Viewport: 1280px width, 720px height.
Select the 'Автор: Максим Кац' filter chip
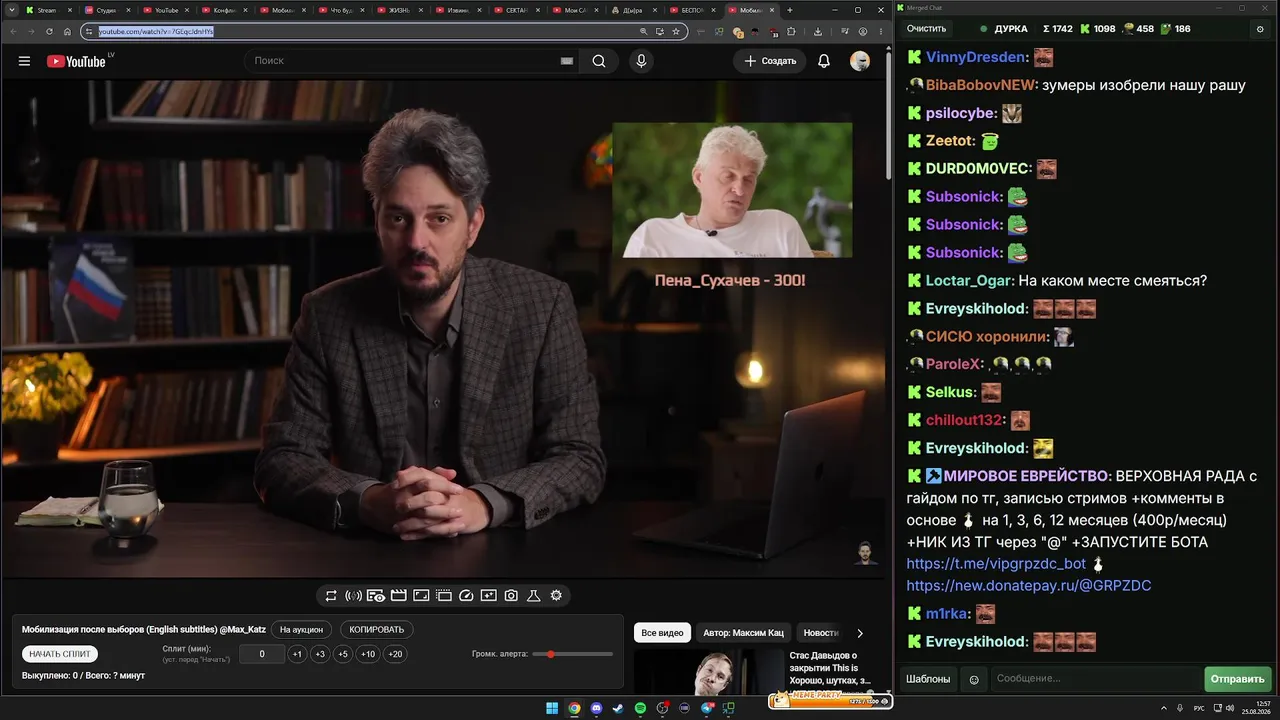pyautogui.click(x=743, y=633)
